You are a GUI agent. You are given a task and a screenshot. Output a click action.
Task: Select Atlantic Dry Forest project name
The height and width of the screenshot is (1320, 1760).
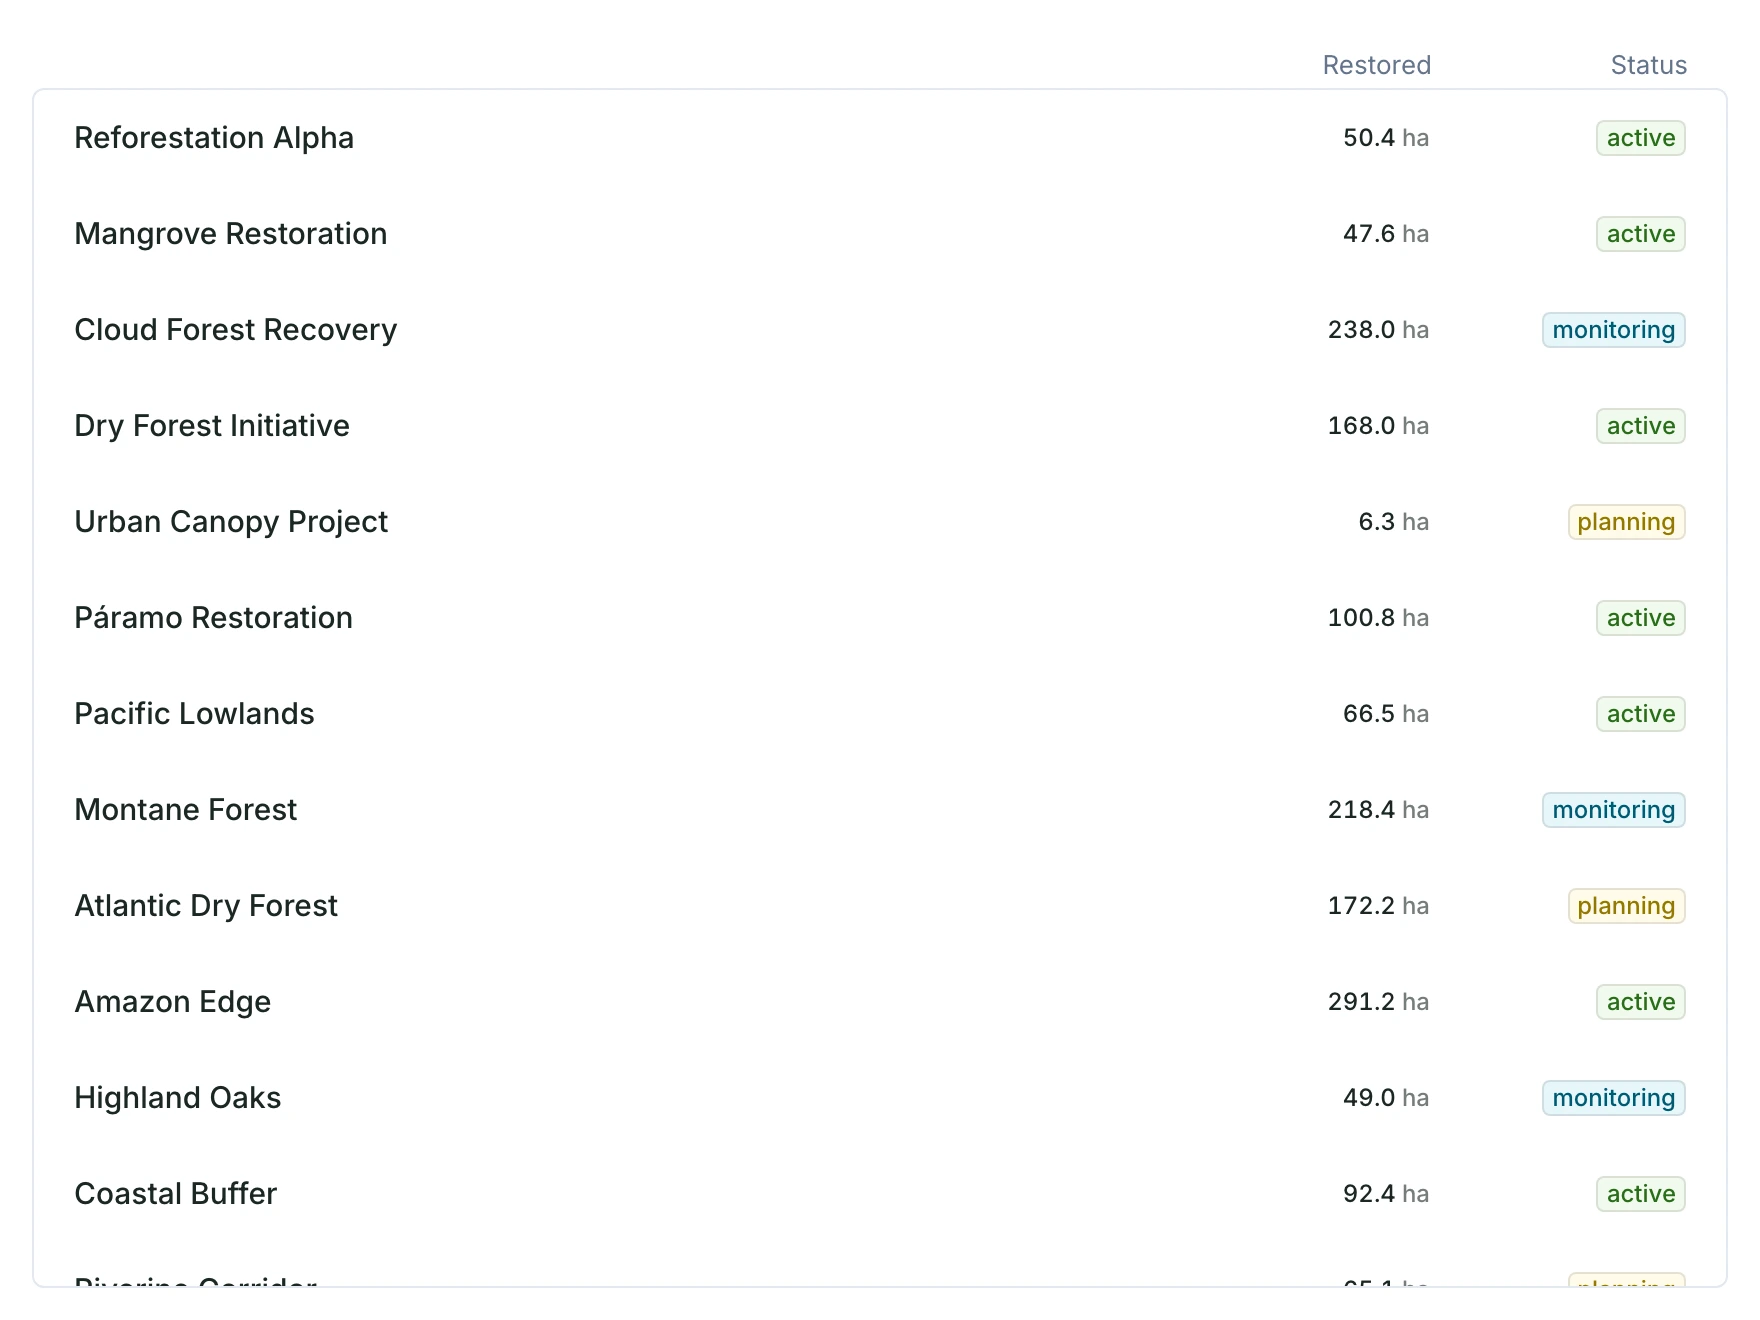[x=206, y=906]
